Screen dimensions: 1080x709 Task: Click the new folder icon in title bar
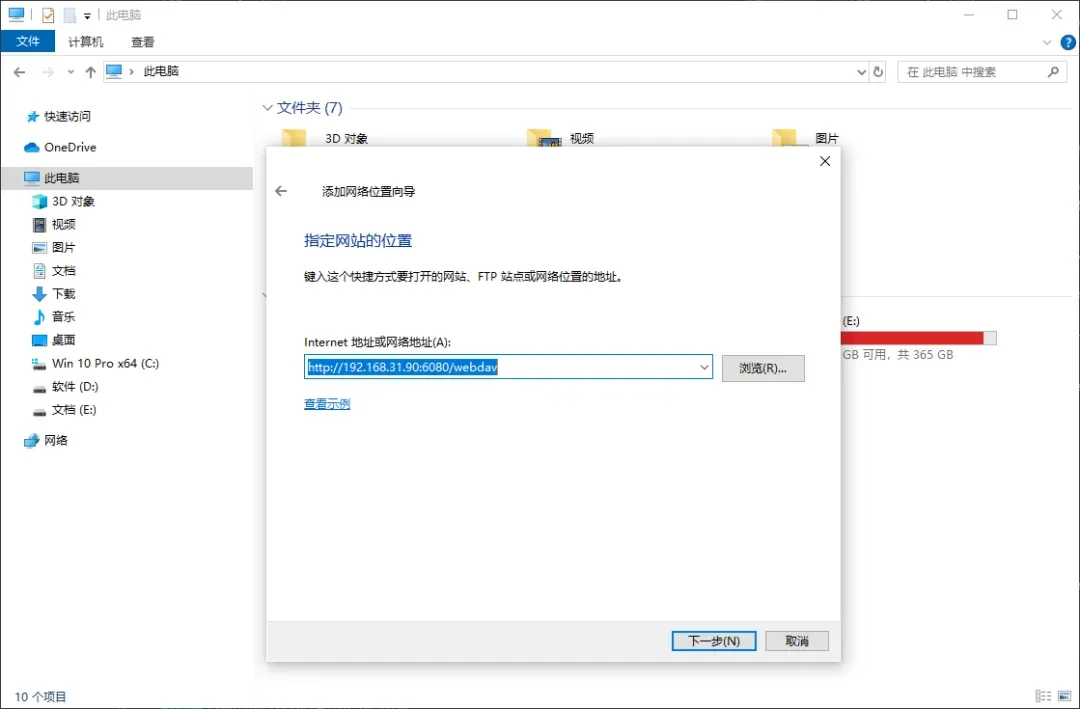[x=70, y=14]
